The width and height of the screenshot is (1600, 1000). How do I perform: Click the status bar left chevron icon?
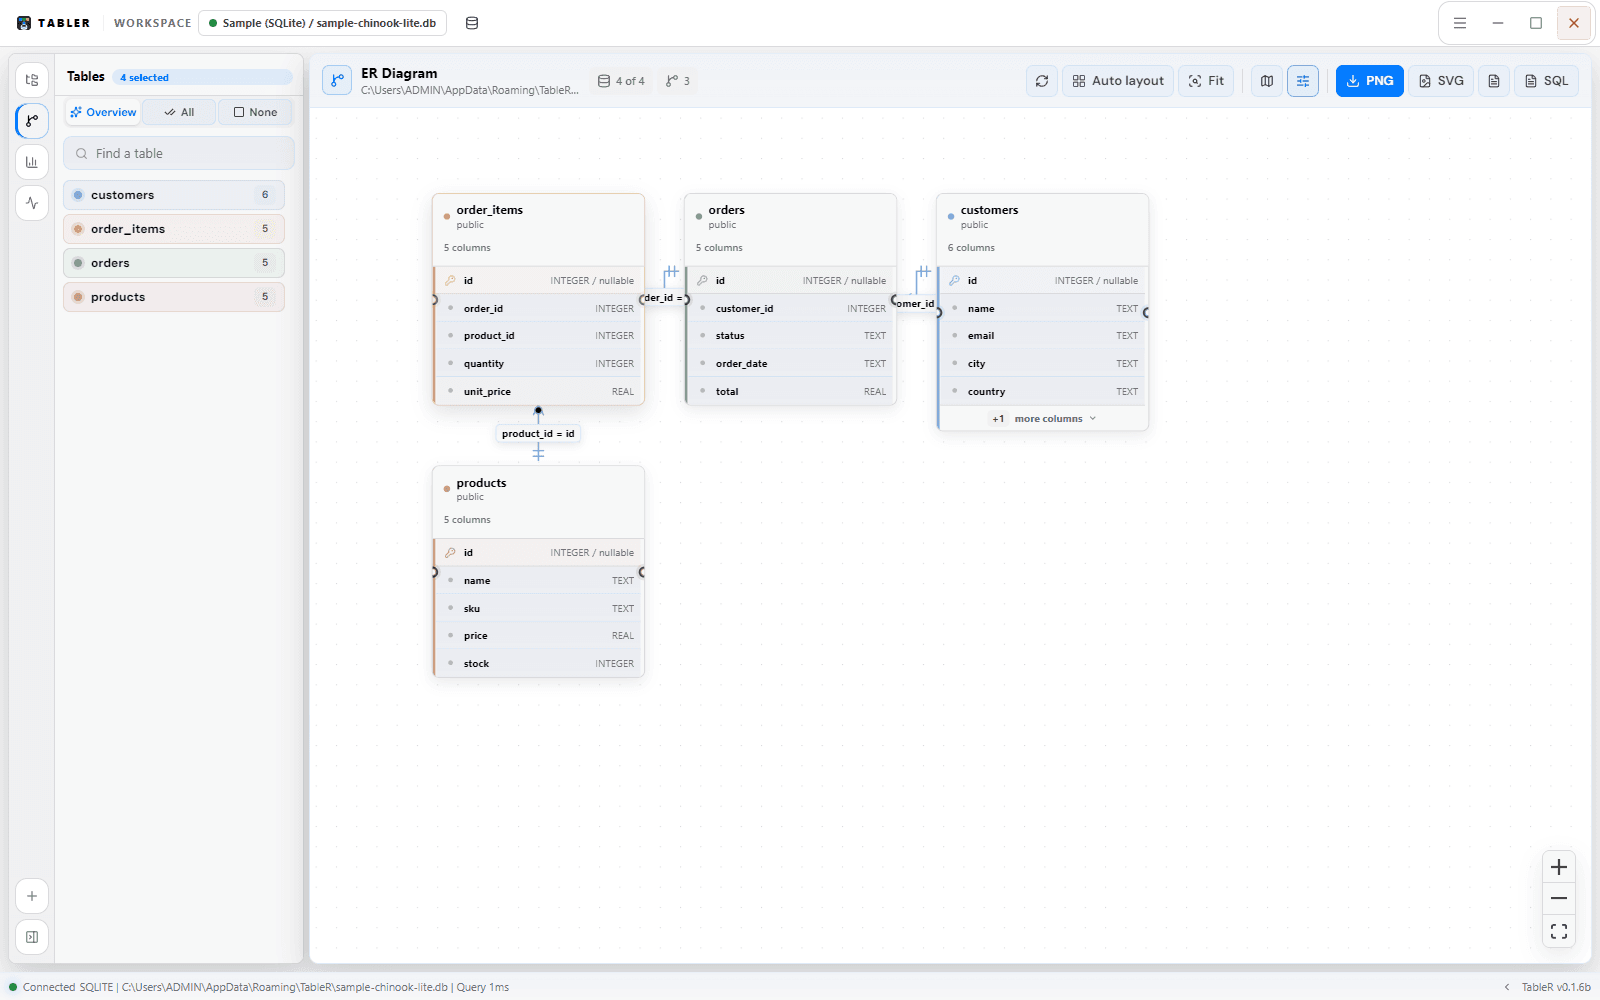1507,987
